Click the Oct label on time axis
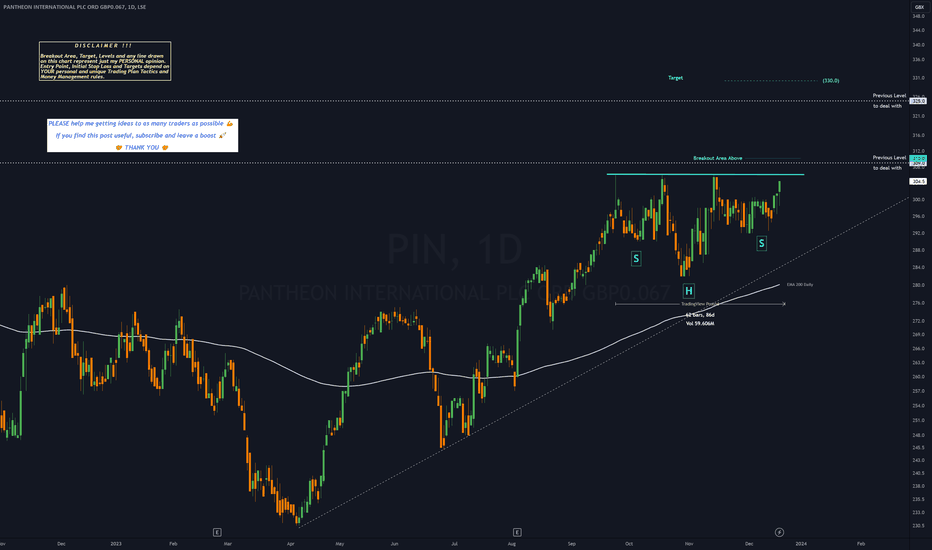 click(x=629, y=543)
